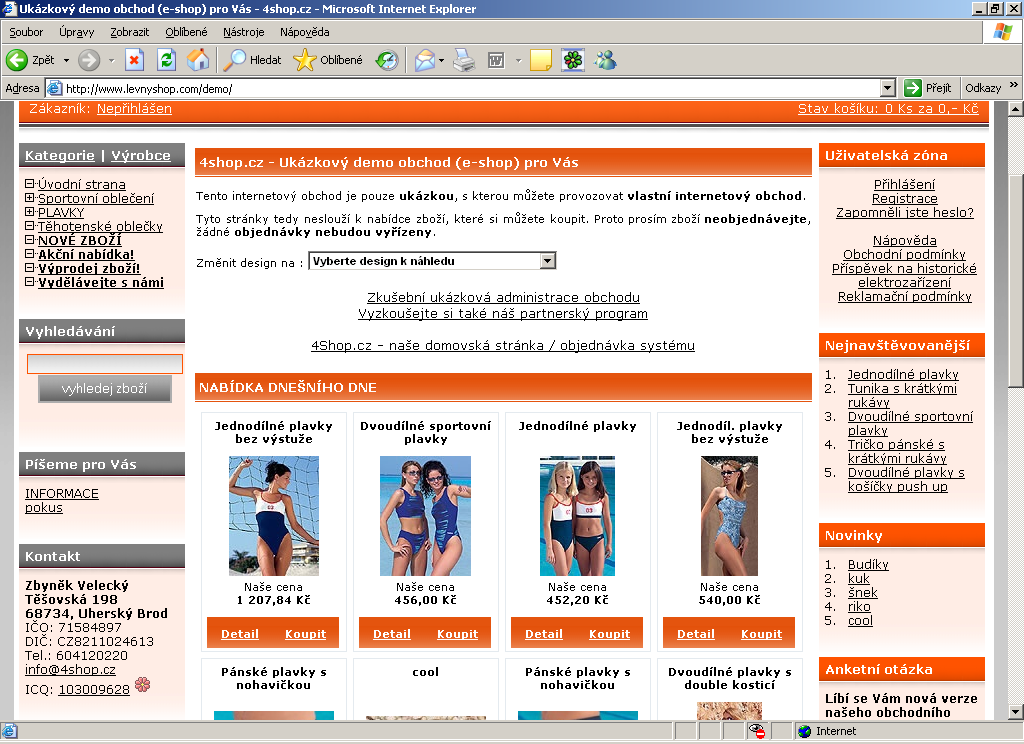This screenshot has height=744, width=1024.
Task: Switch to the Kategorie tab
Action: pos(59,155)
